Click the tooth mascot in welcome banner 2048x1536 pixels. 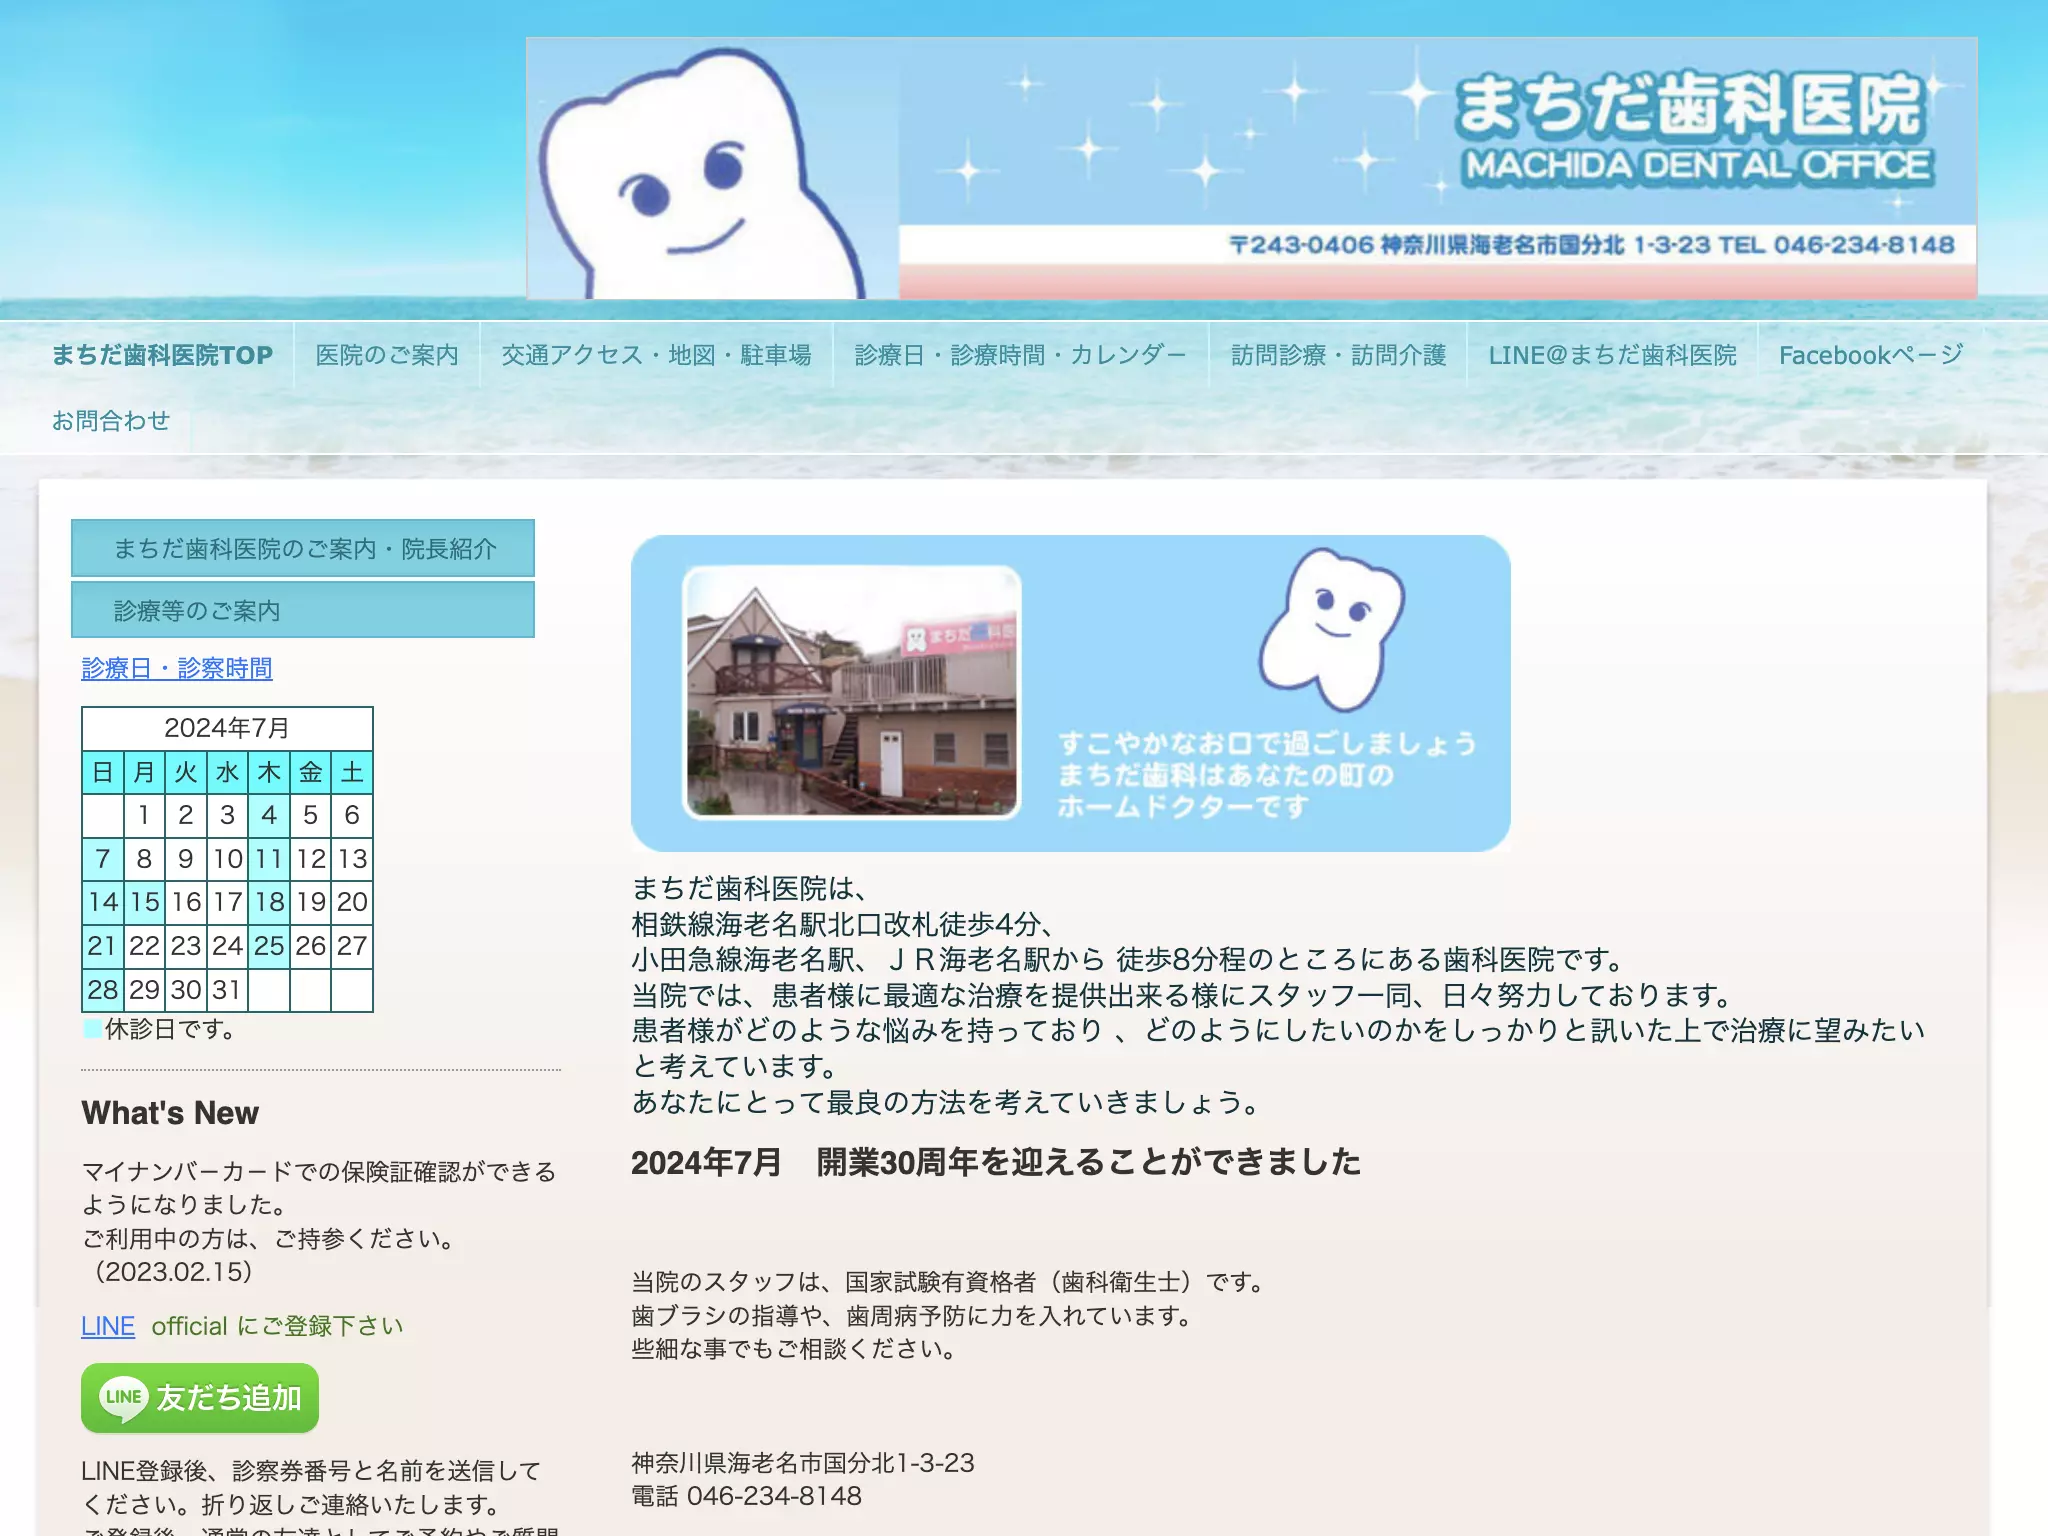[x=1331, y=629]
